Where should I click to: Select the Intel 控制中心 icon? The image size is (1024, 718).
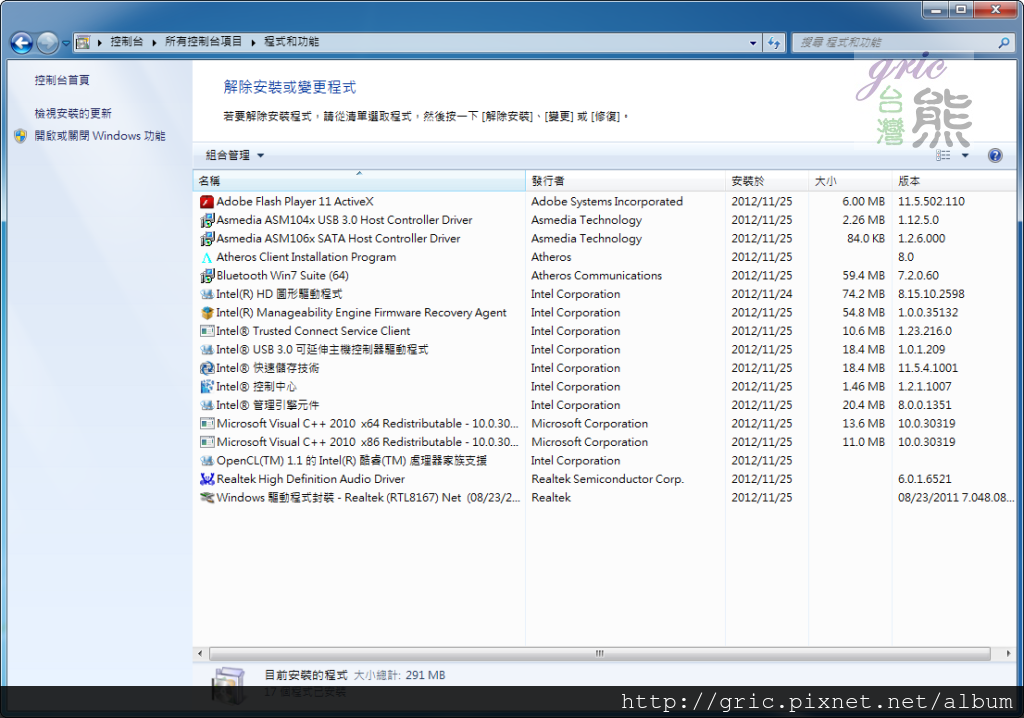207,387
